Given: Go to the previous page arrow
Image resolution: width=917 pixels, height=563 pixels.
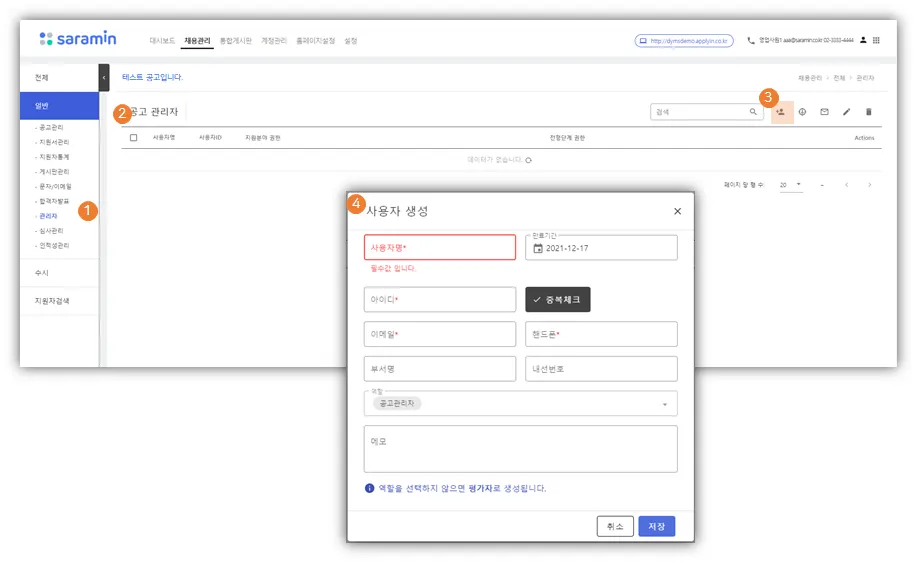Looking at the screenshot, I should tap(846, 185).
